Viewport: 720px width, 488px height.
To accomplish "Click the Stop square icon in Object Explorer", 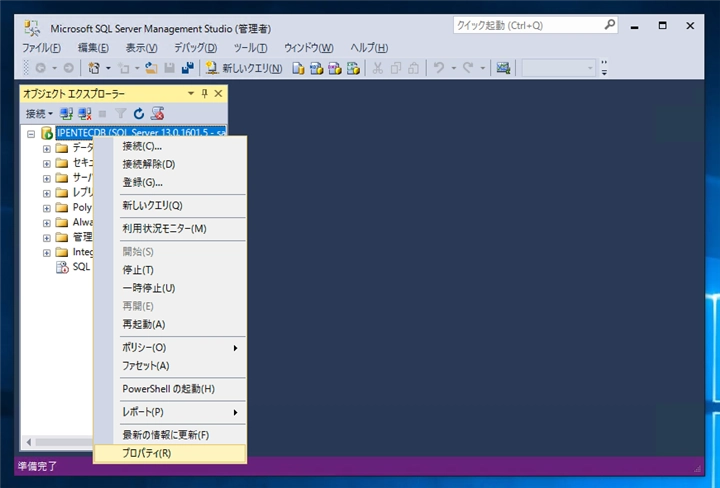I will pyautogui.click(x=102, y=113).
